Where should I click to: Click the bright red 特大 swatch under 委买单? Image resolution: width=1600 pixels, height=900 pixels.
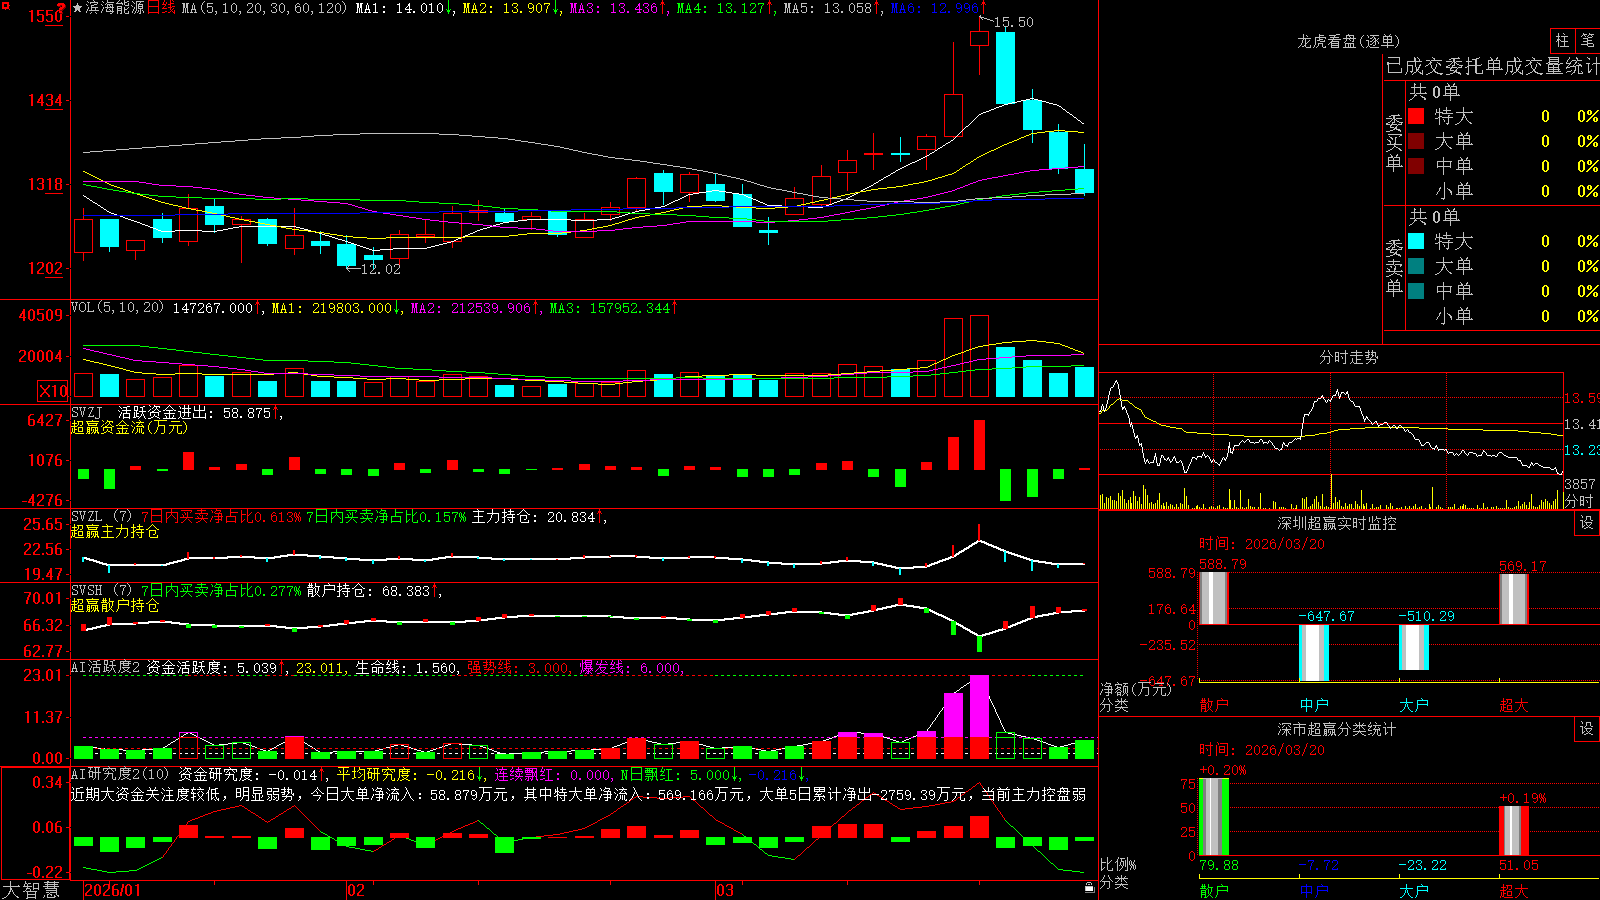[1416, 116]
